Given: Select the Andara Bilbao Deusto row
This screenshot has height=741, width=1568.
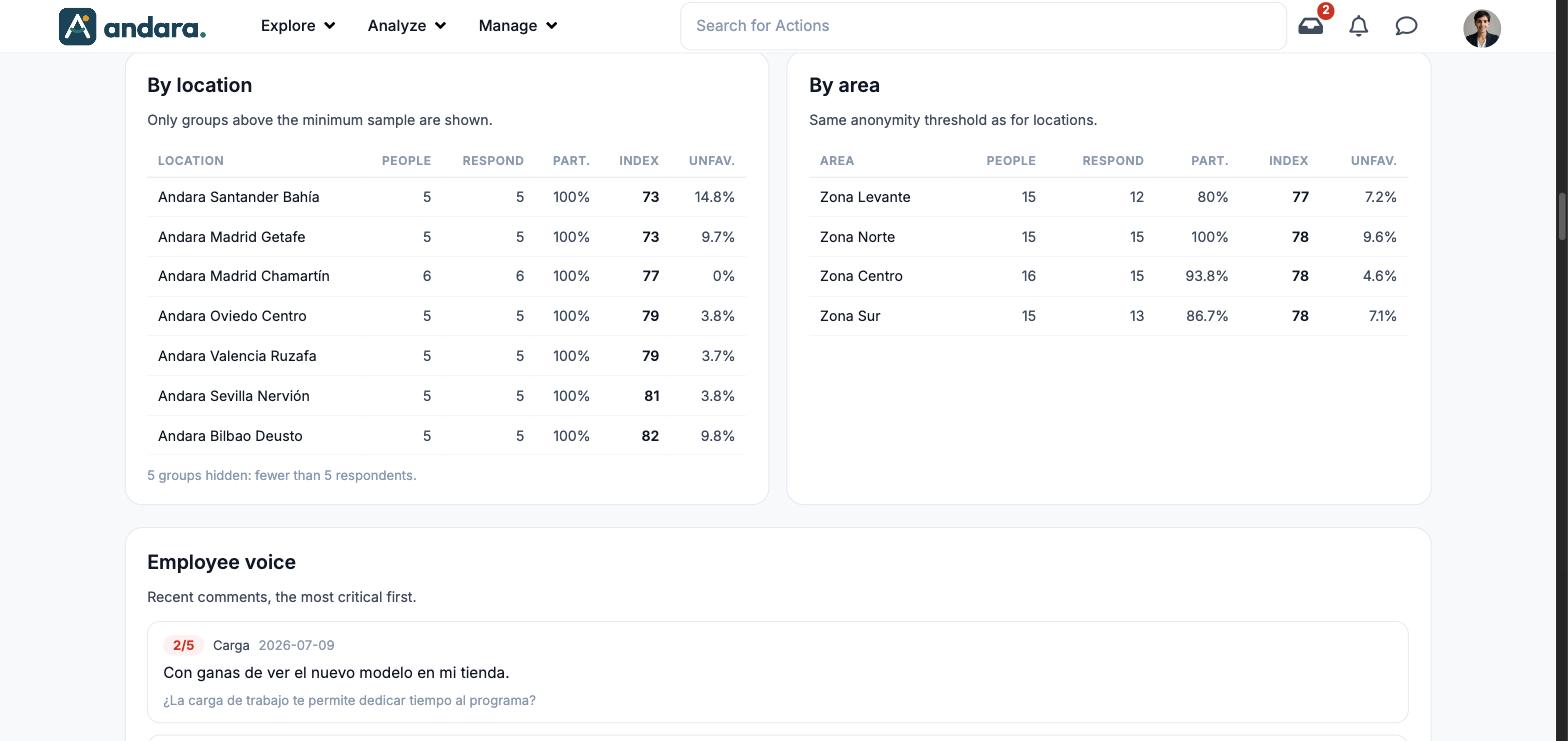Looking at the screenshot, I should 446,436.
